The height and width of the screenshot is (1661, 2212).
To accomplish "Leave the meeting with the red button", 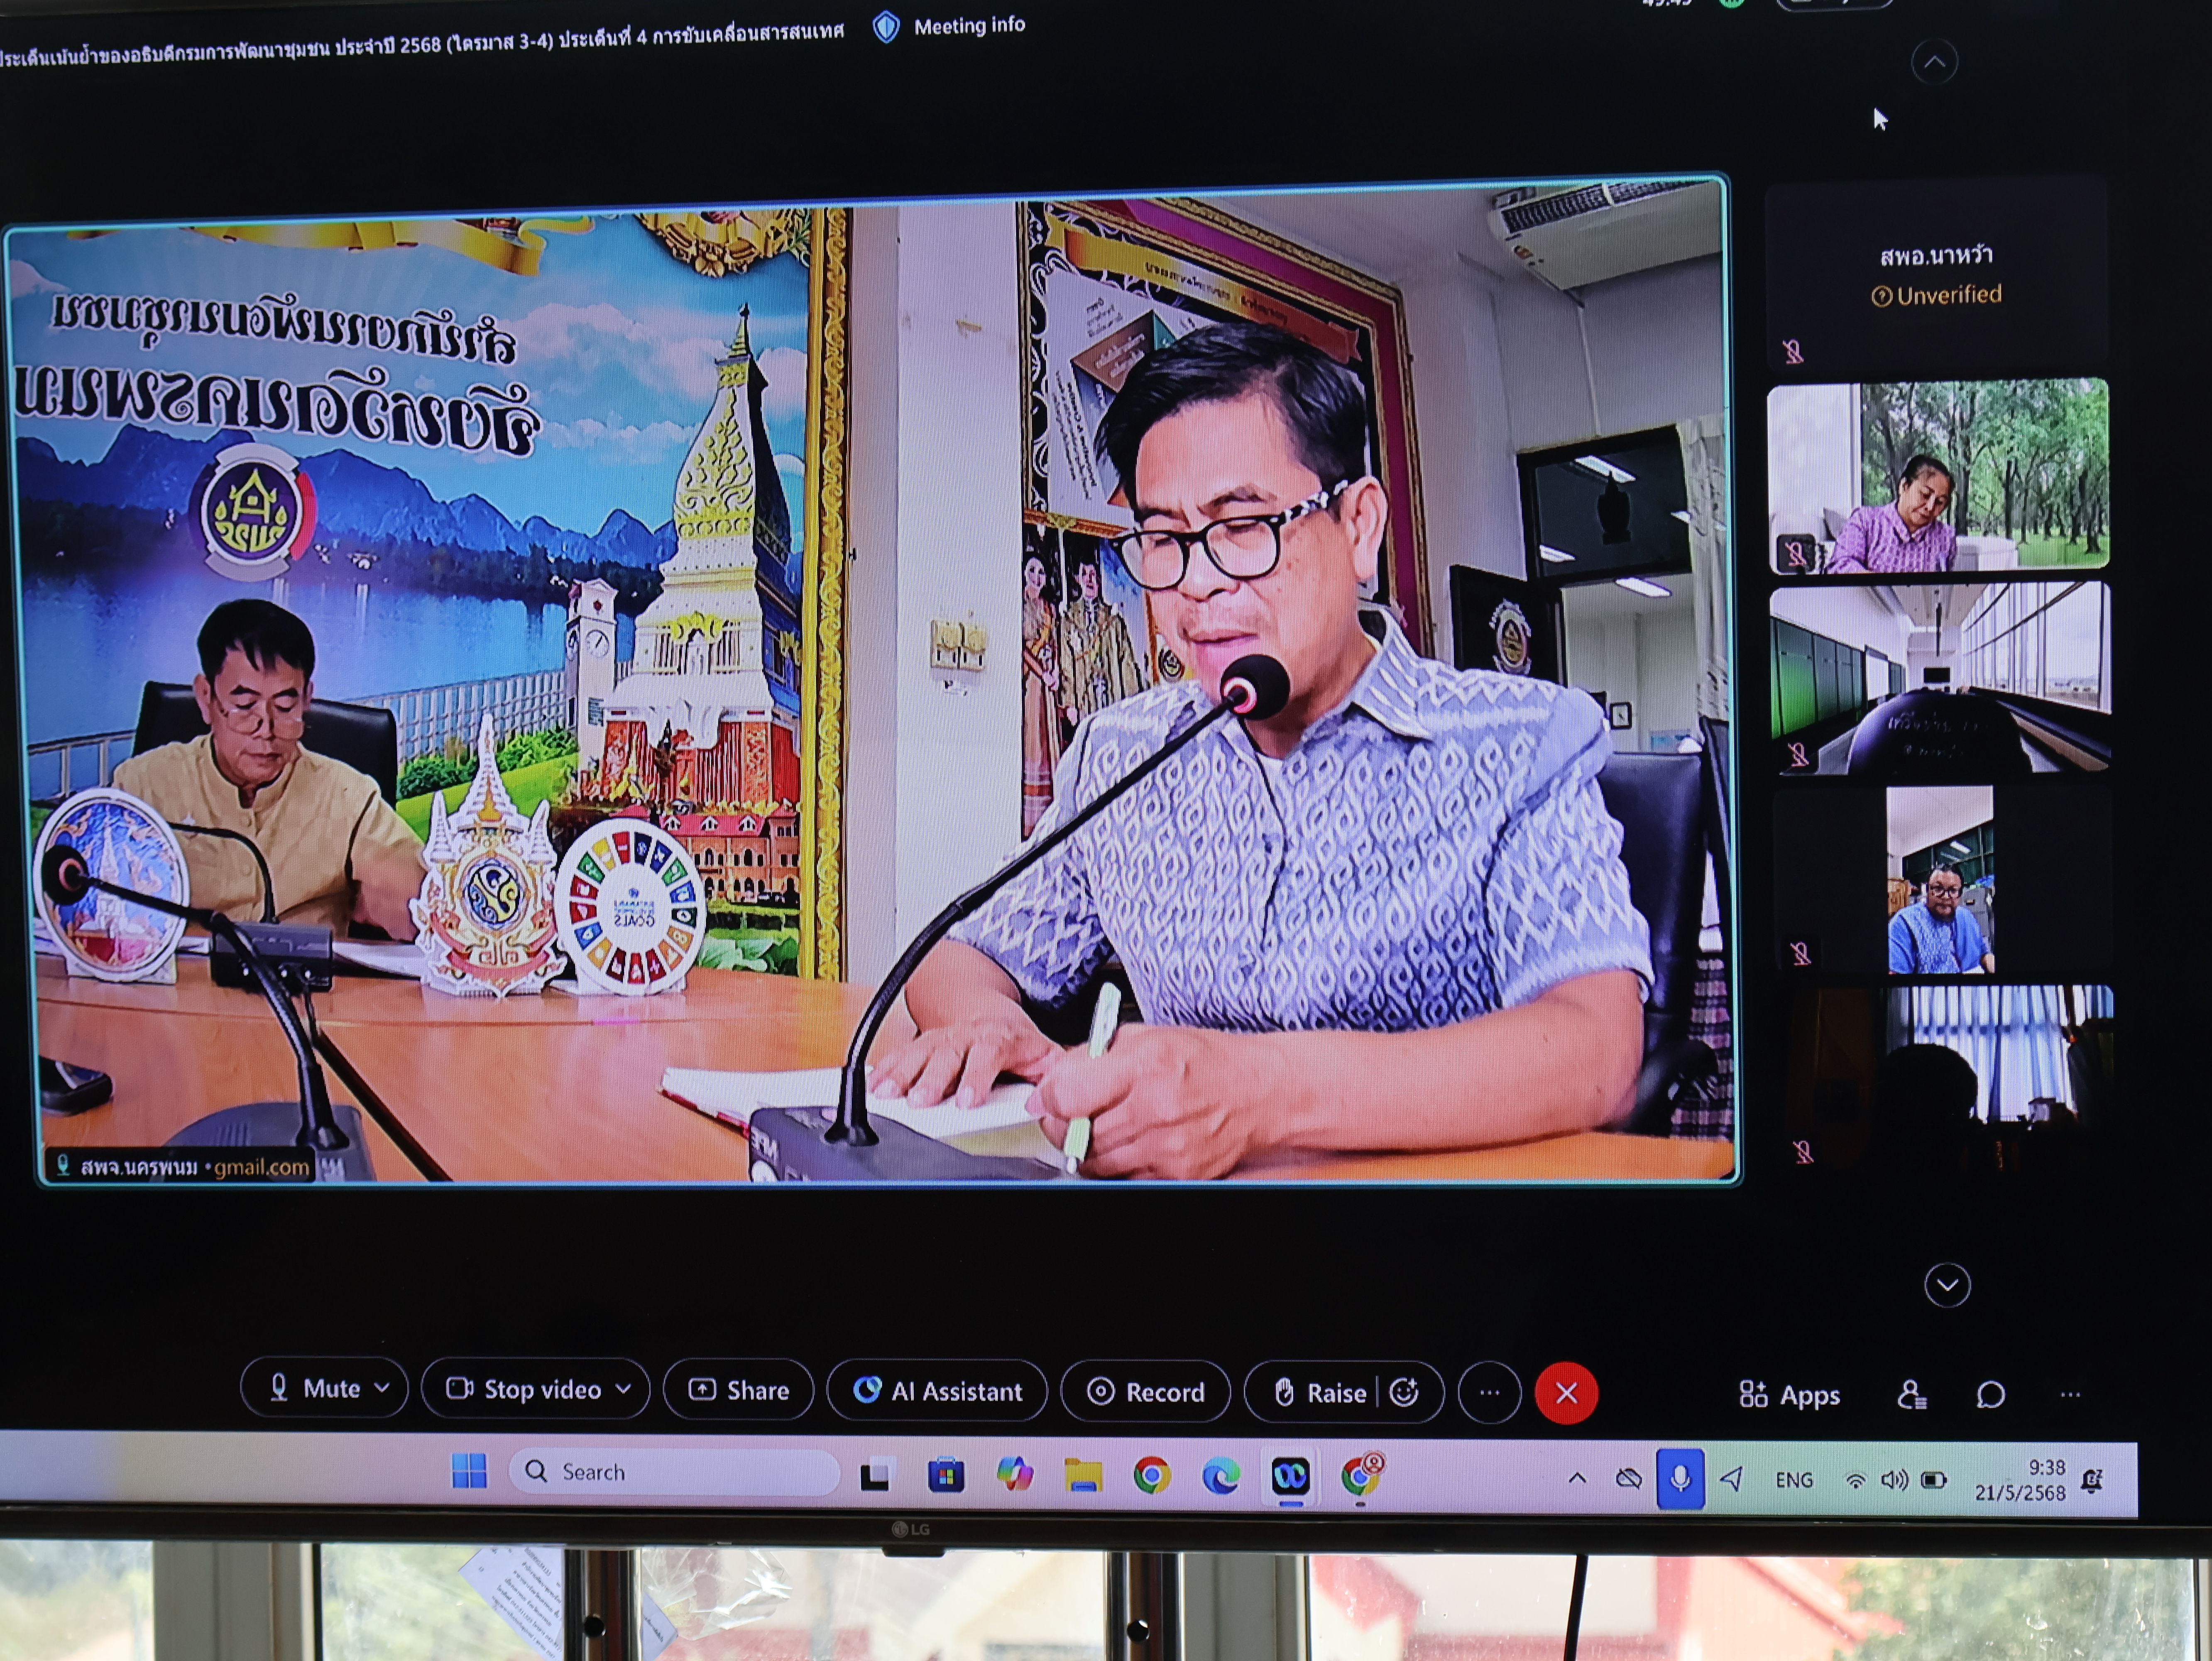I will pyautogui.click(x=1566, y=1393).
